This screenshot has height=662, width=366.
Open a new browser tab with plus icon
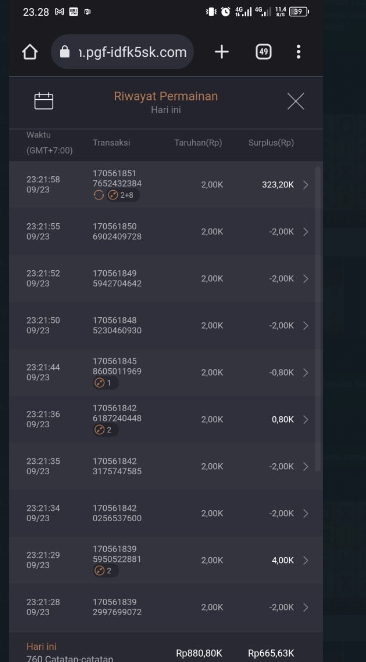[x=222, y=52]
